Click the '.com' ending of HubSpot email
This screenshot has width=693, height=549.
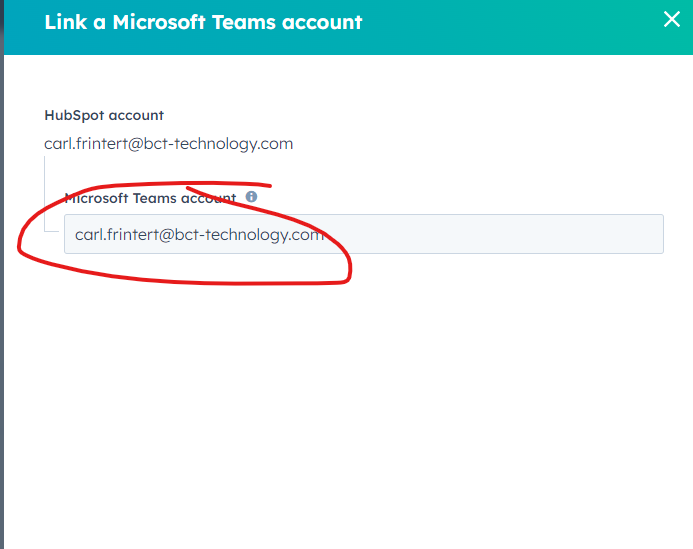pos(278,144)
